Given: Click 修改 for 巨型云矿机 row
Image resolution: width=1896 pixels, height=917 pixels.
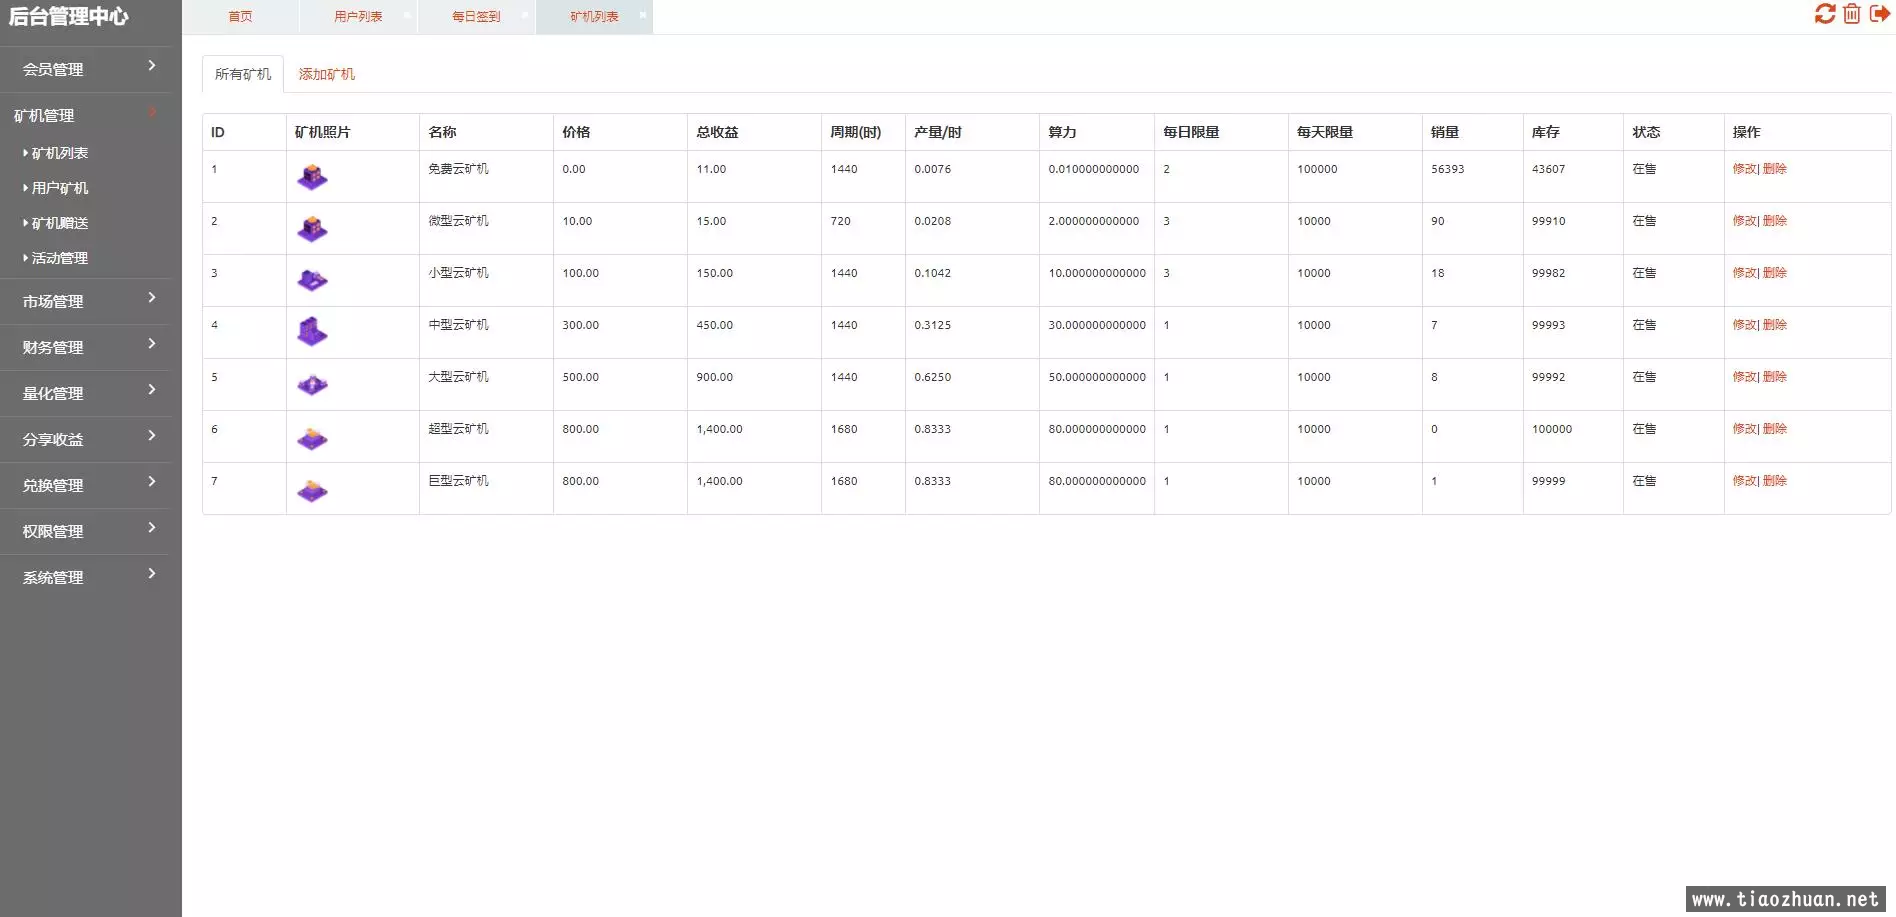Looking at the screenshot, I should click(x=1744, y=481).
